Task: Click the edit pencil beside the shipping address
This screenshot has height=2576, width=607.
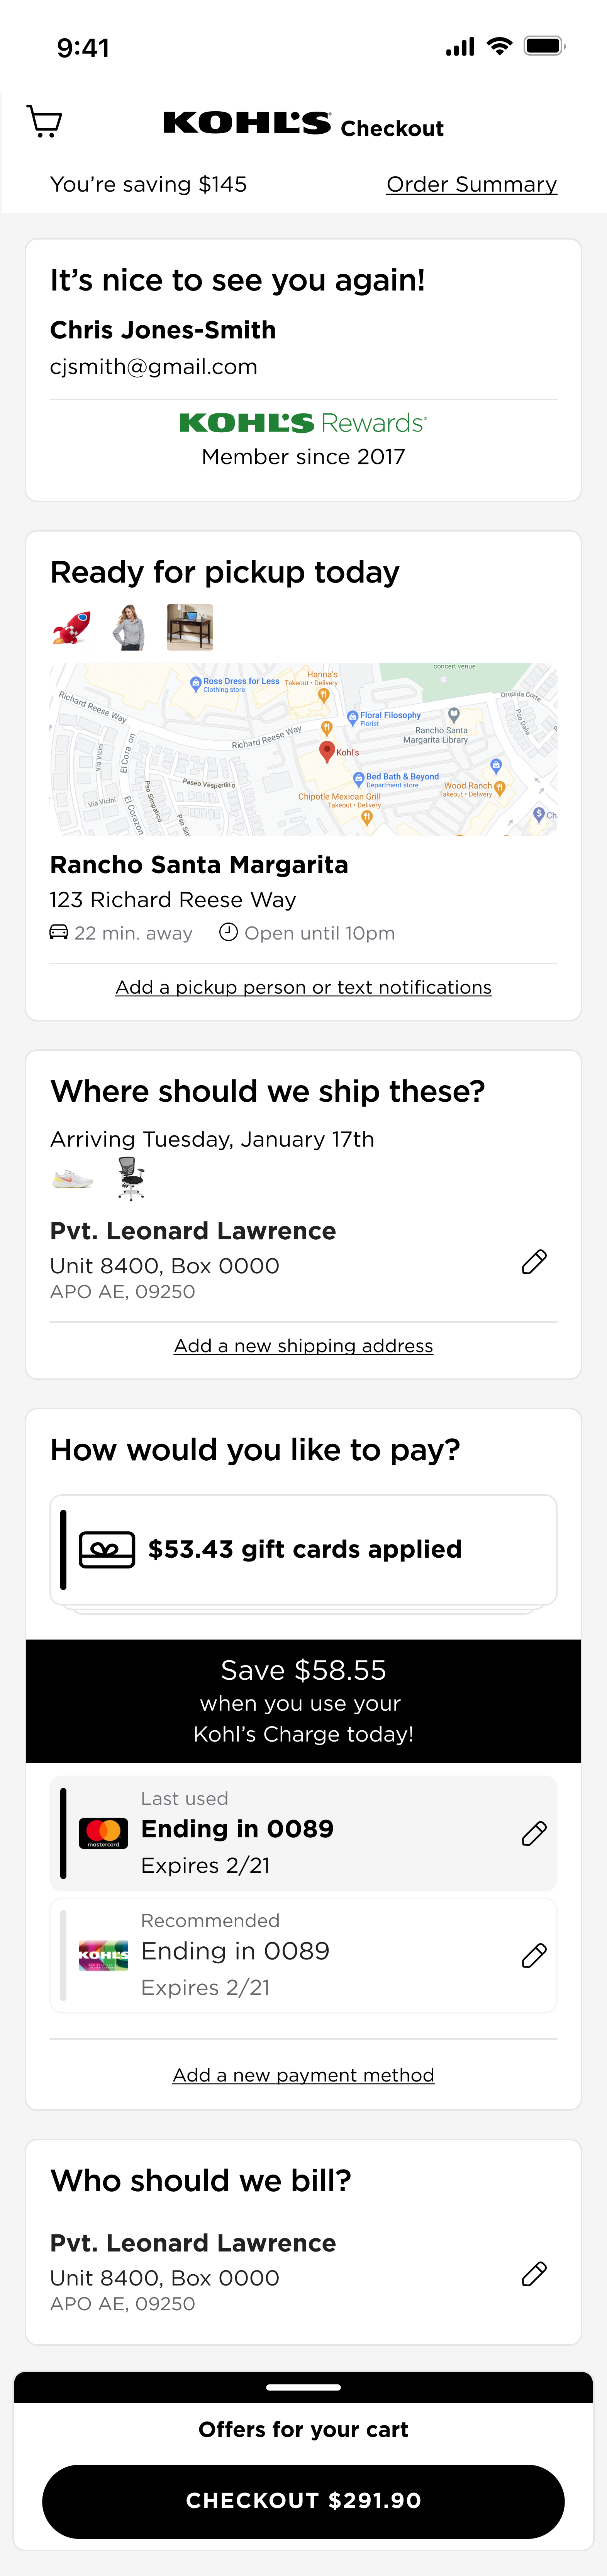Action: [x=534, y=1262]
